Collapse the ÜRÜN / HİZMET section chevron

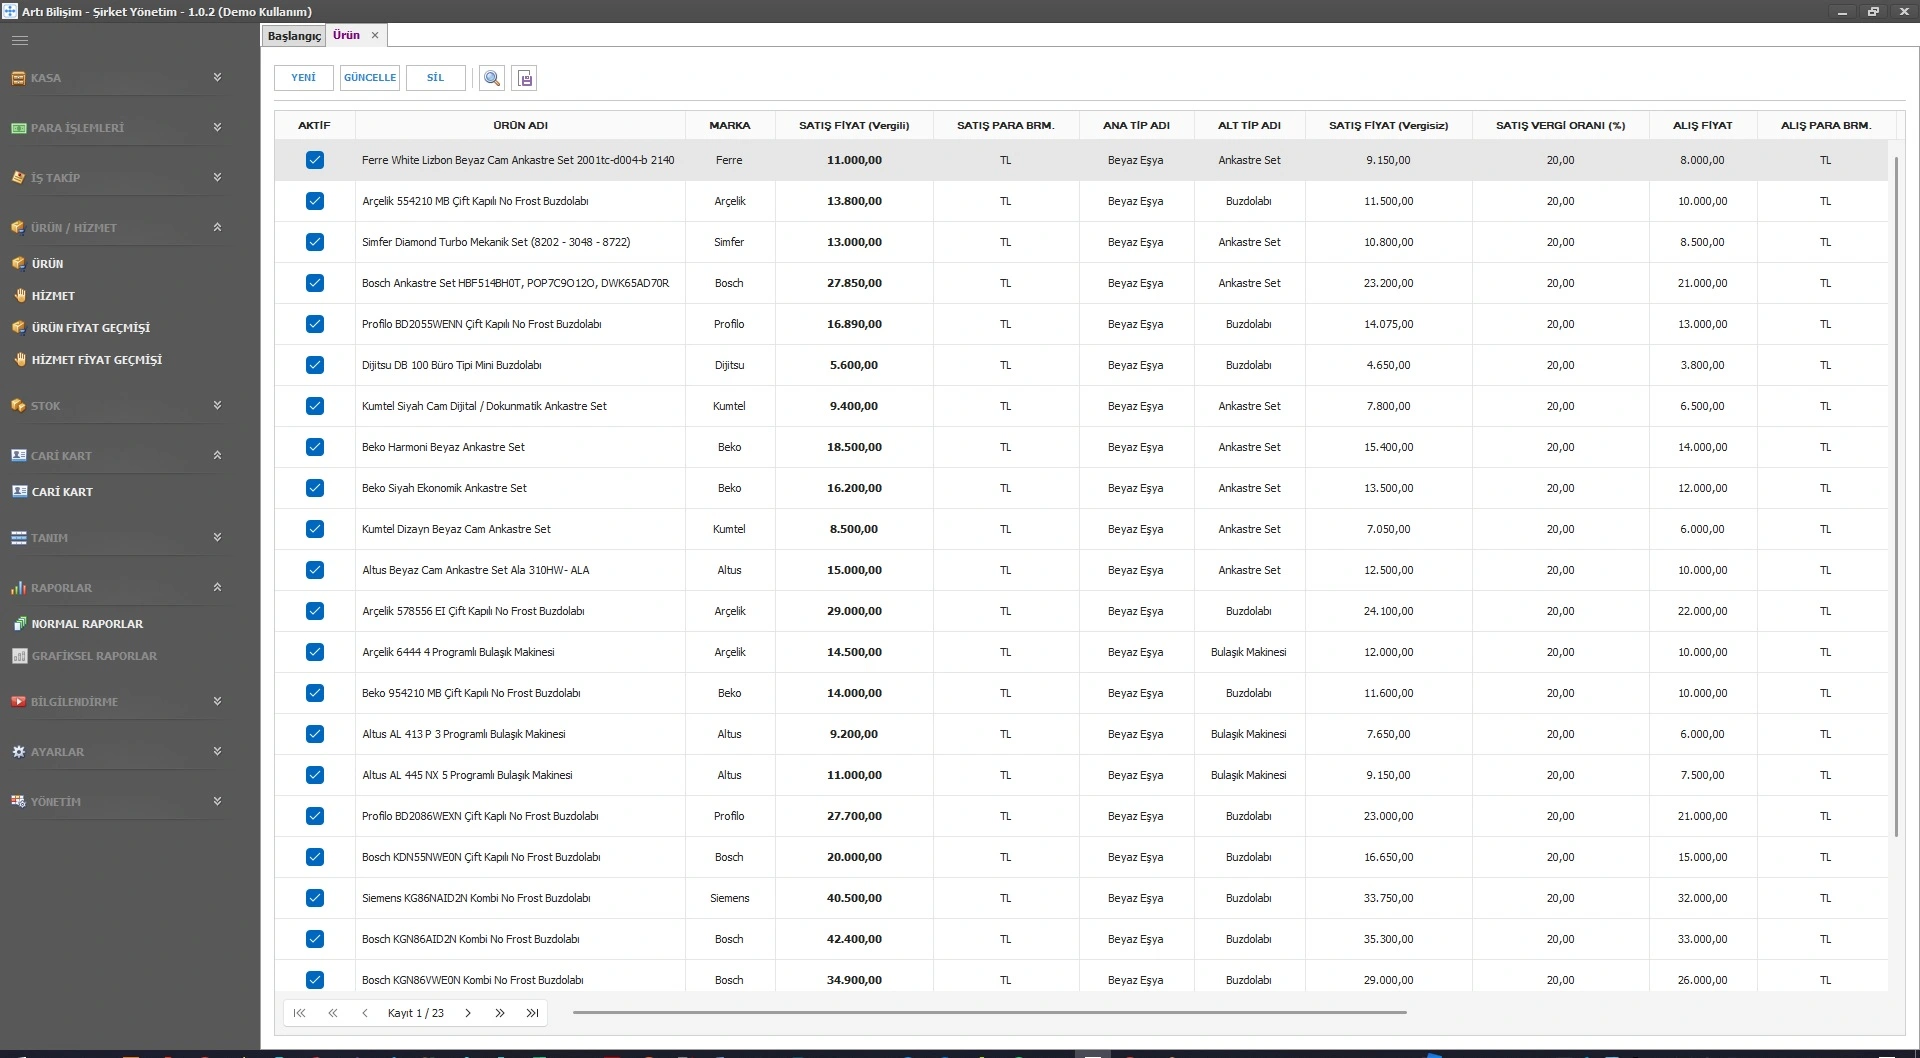pos(217,227)
